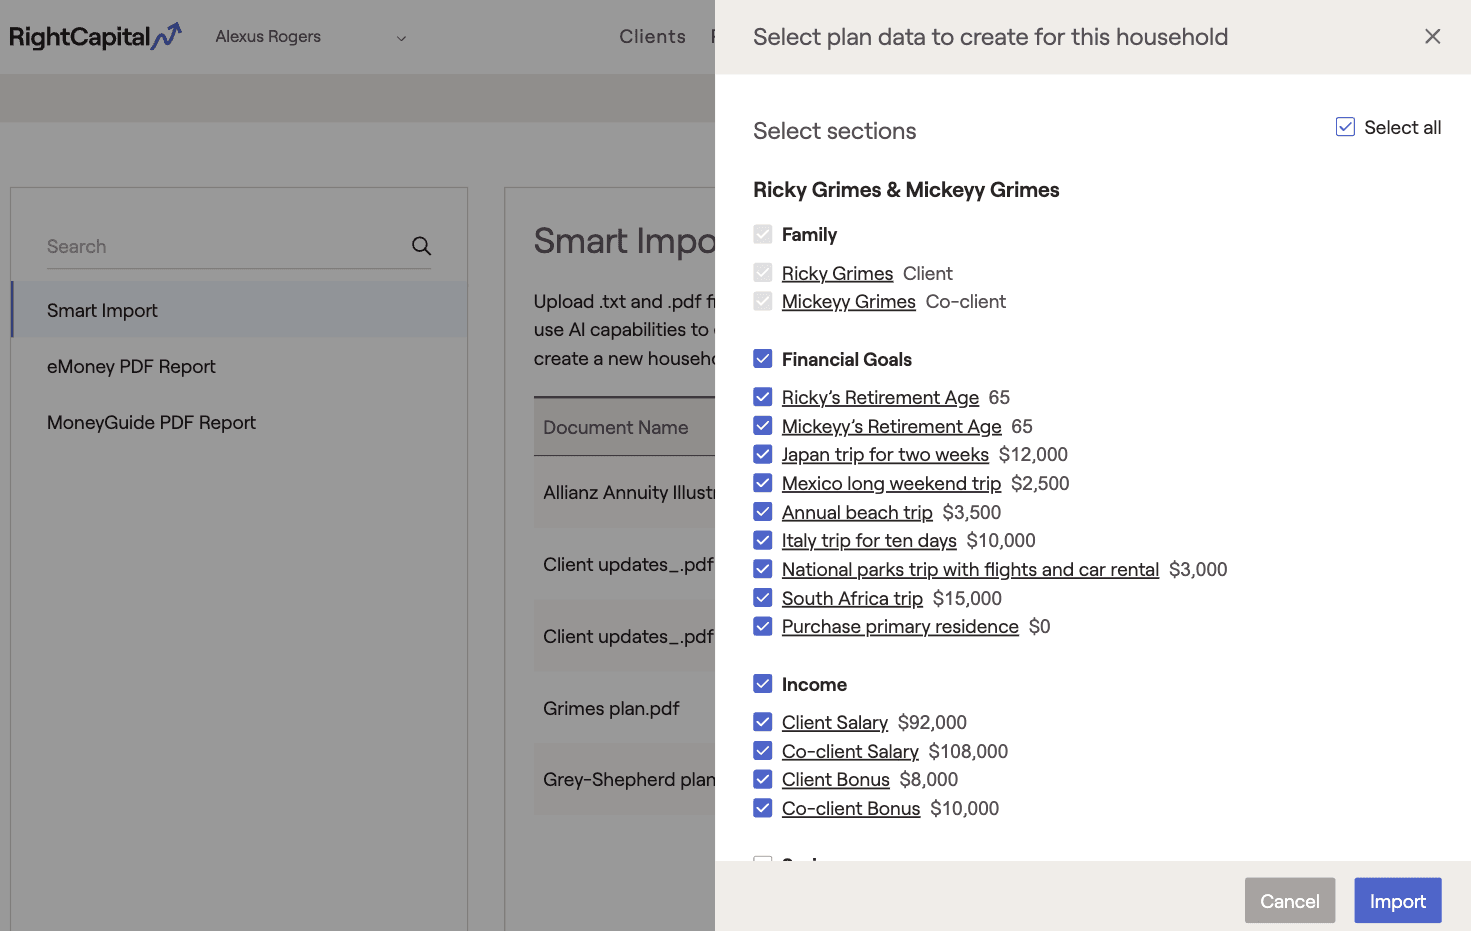Viewport: 1471px width, 931px height.
Task: Toggle the Select all checkbox
Action: 1345,127
